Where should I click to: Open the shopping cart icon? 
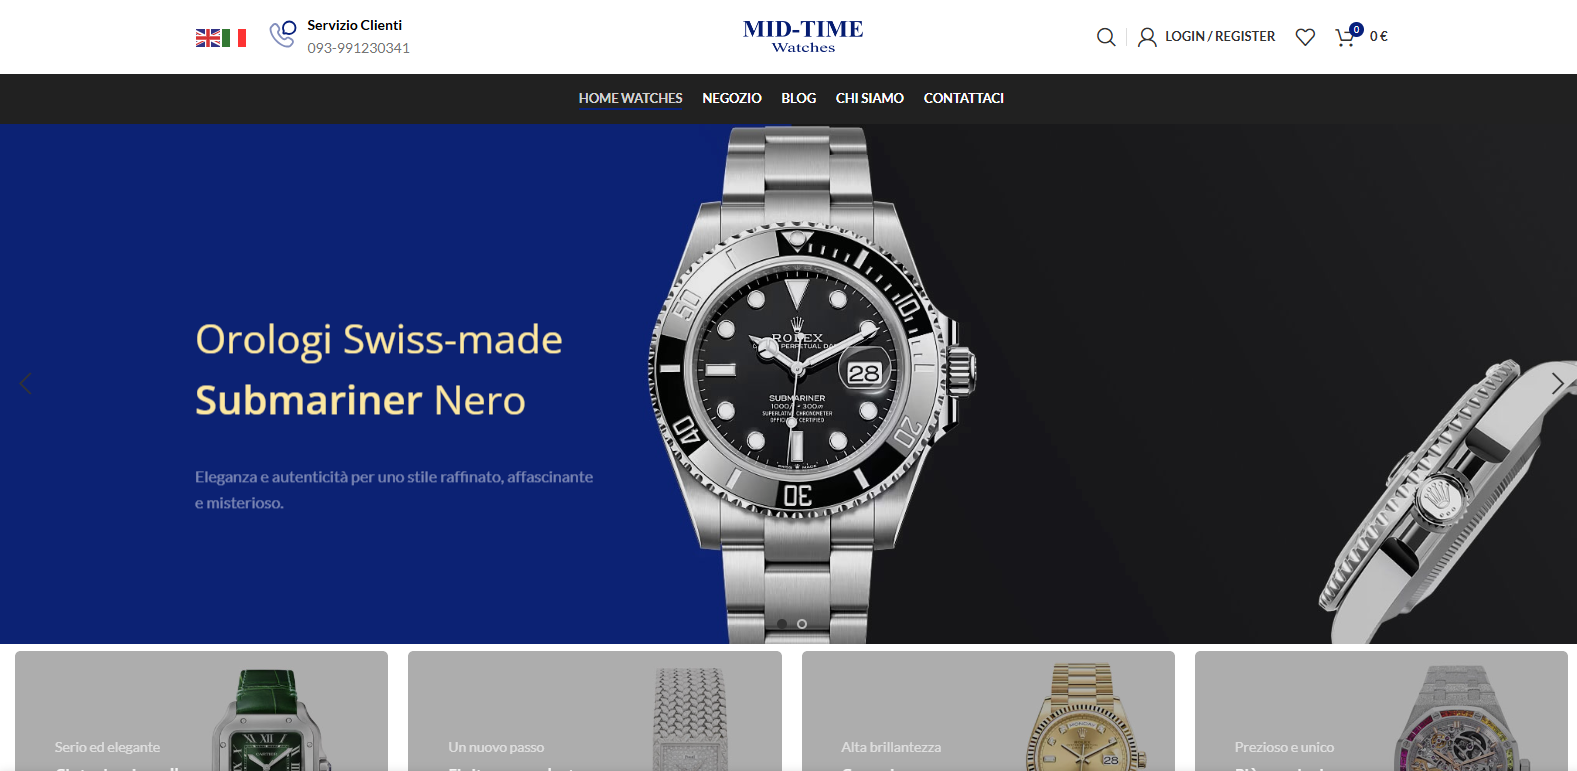point(1346,37)
